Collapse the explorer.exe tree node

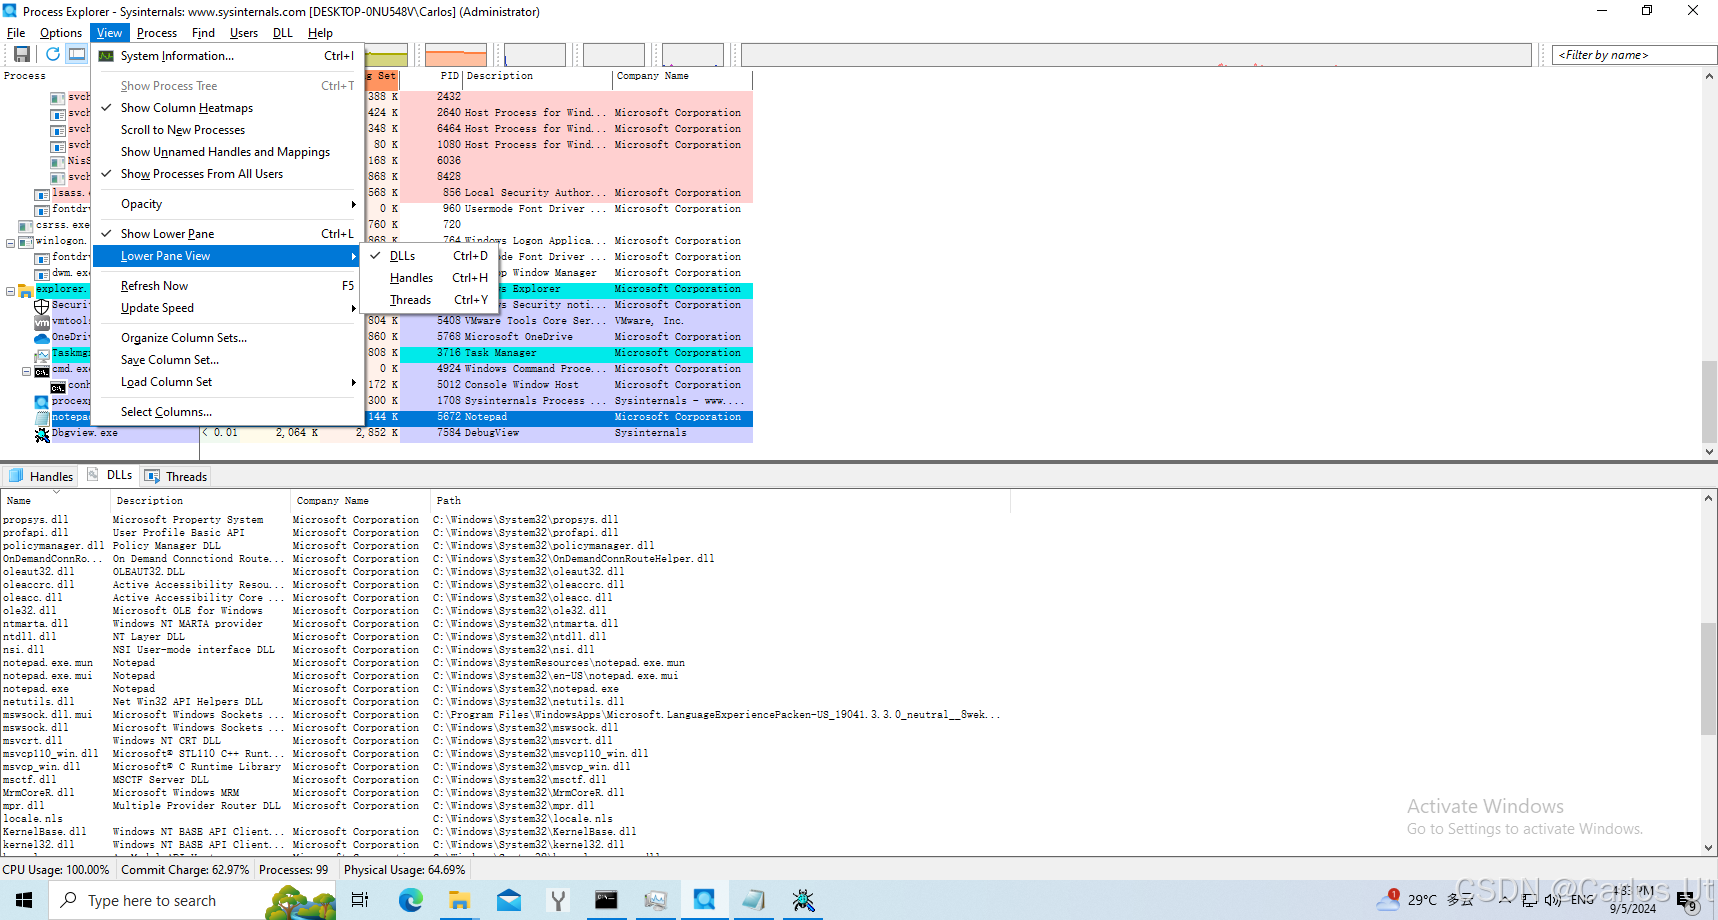[11, 291]
